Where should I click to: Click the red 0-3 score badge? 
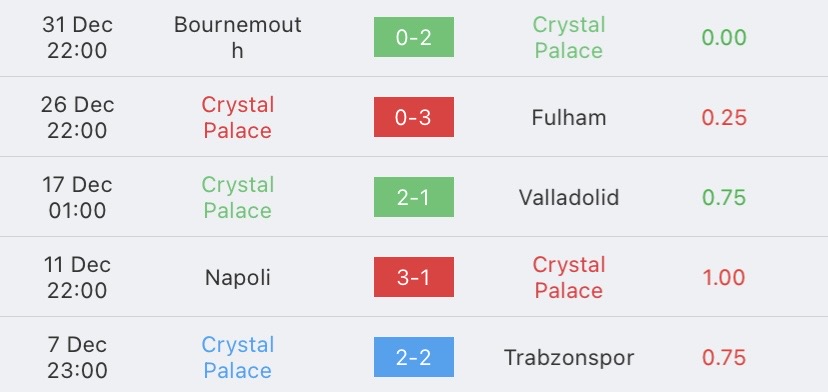413,117
